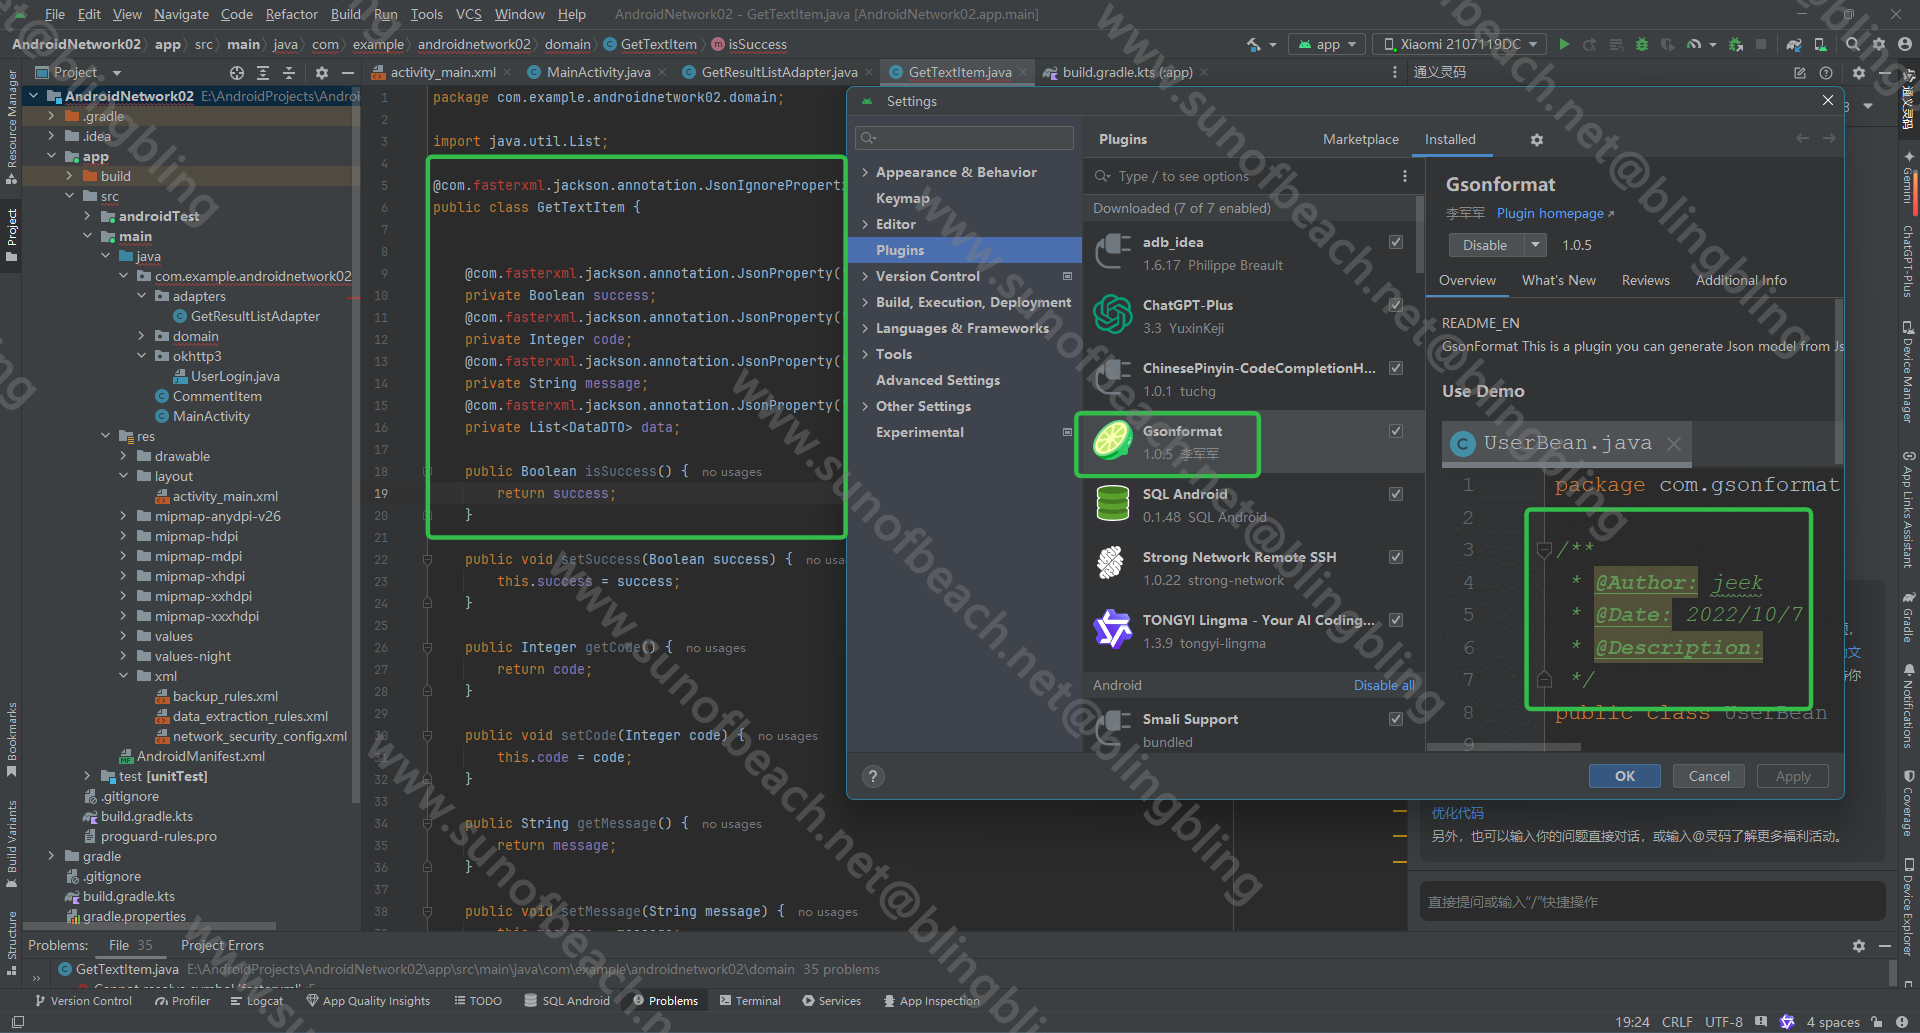
Task: Hide the Project panel with minus icon
Action: tap(347, 73)
